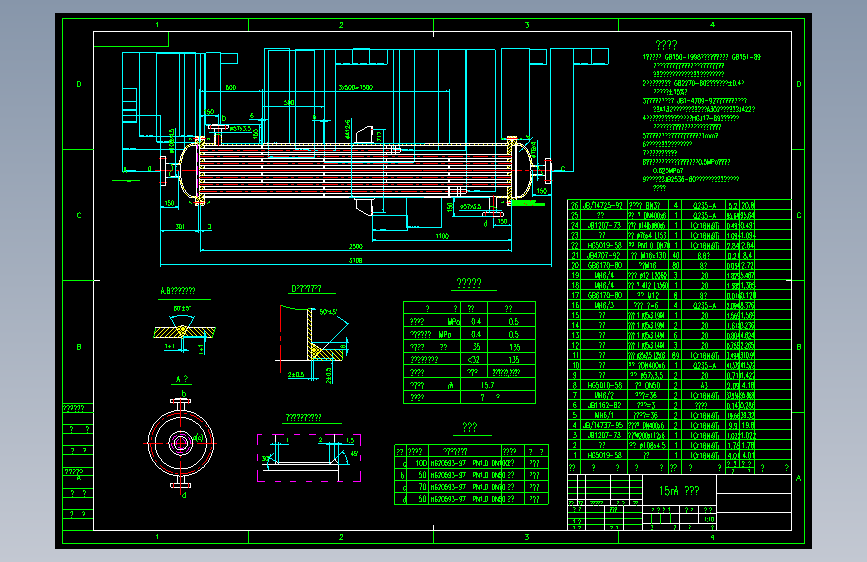Click zone letter "C" on the left border

[x=79, y=215]
